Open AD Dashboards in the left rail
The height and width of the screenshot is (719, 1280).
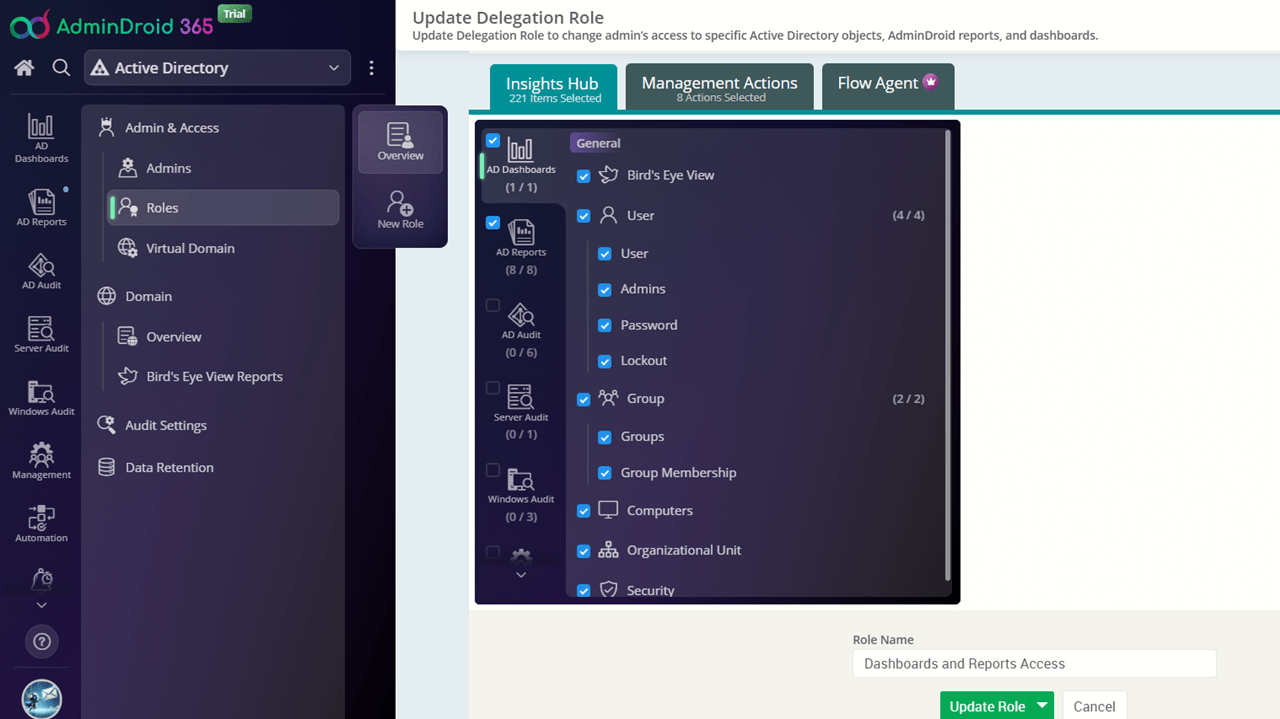coord(41,137)
